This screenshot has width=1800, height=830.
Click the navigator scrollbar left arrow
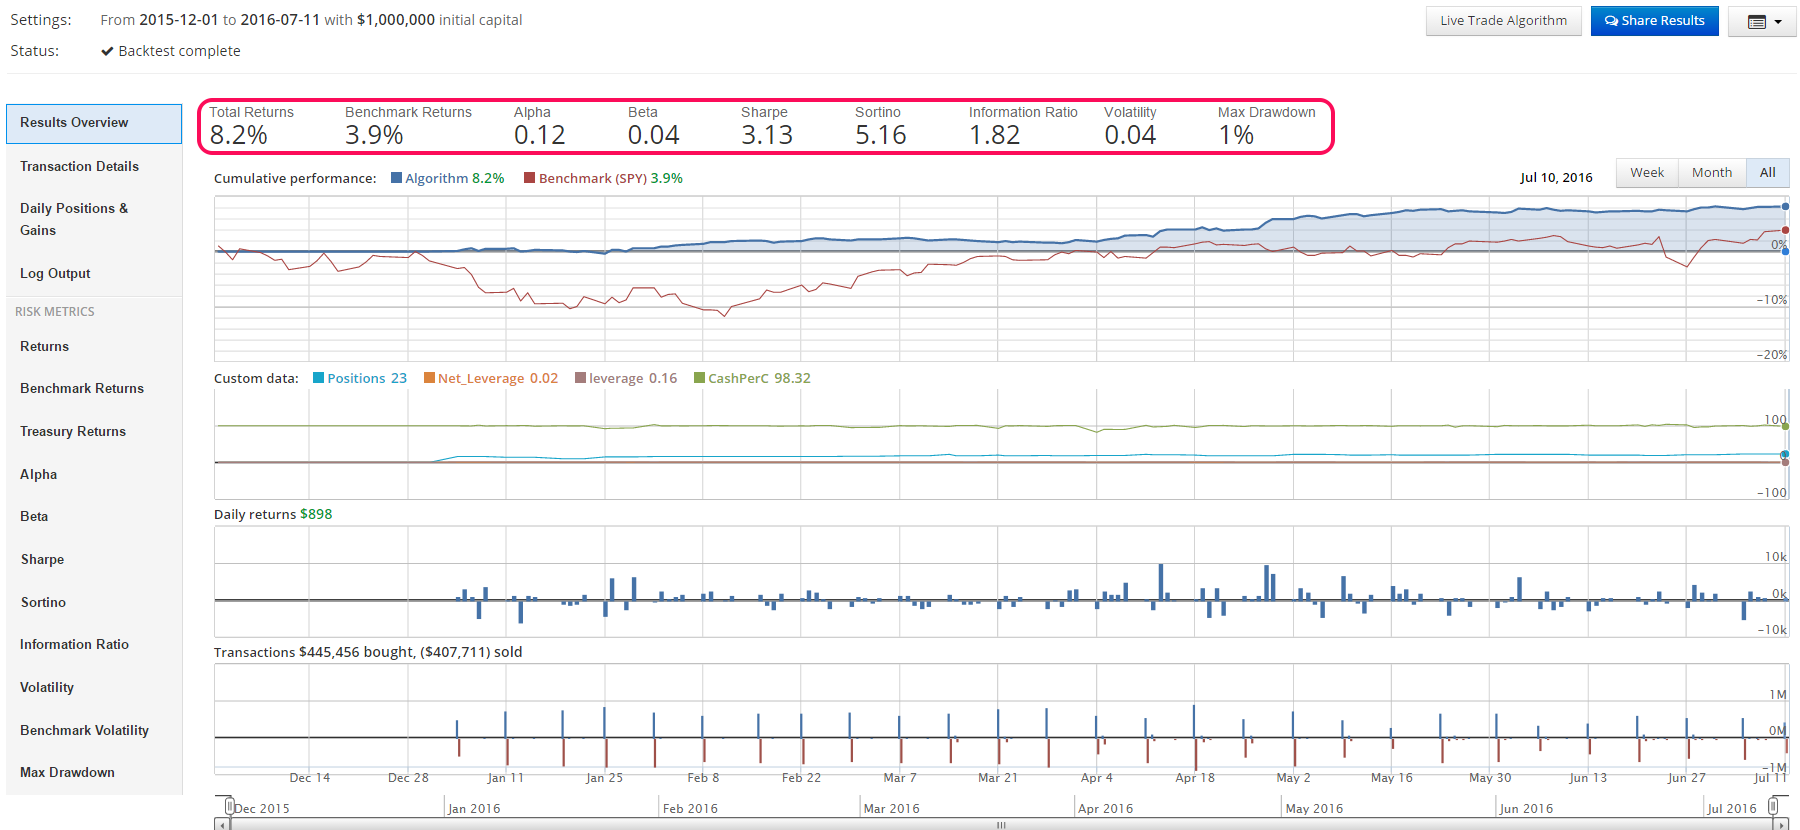pos(220,825)
